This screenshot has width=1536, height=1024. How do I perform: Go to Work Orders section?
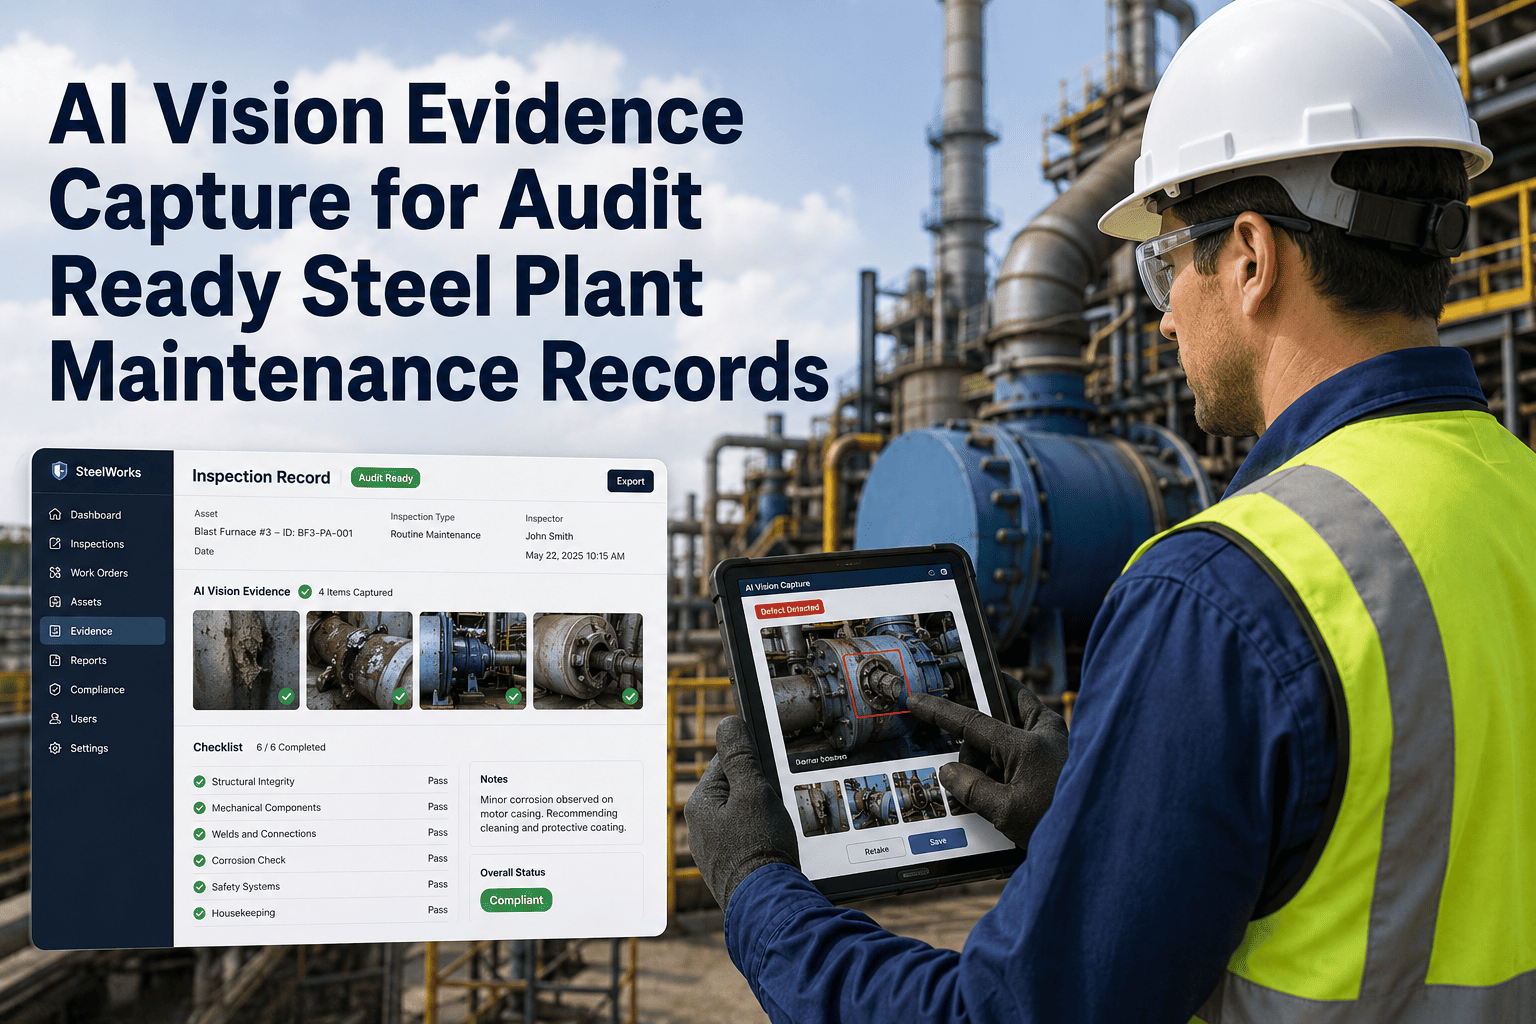(103, 572)
